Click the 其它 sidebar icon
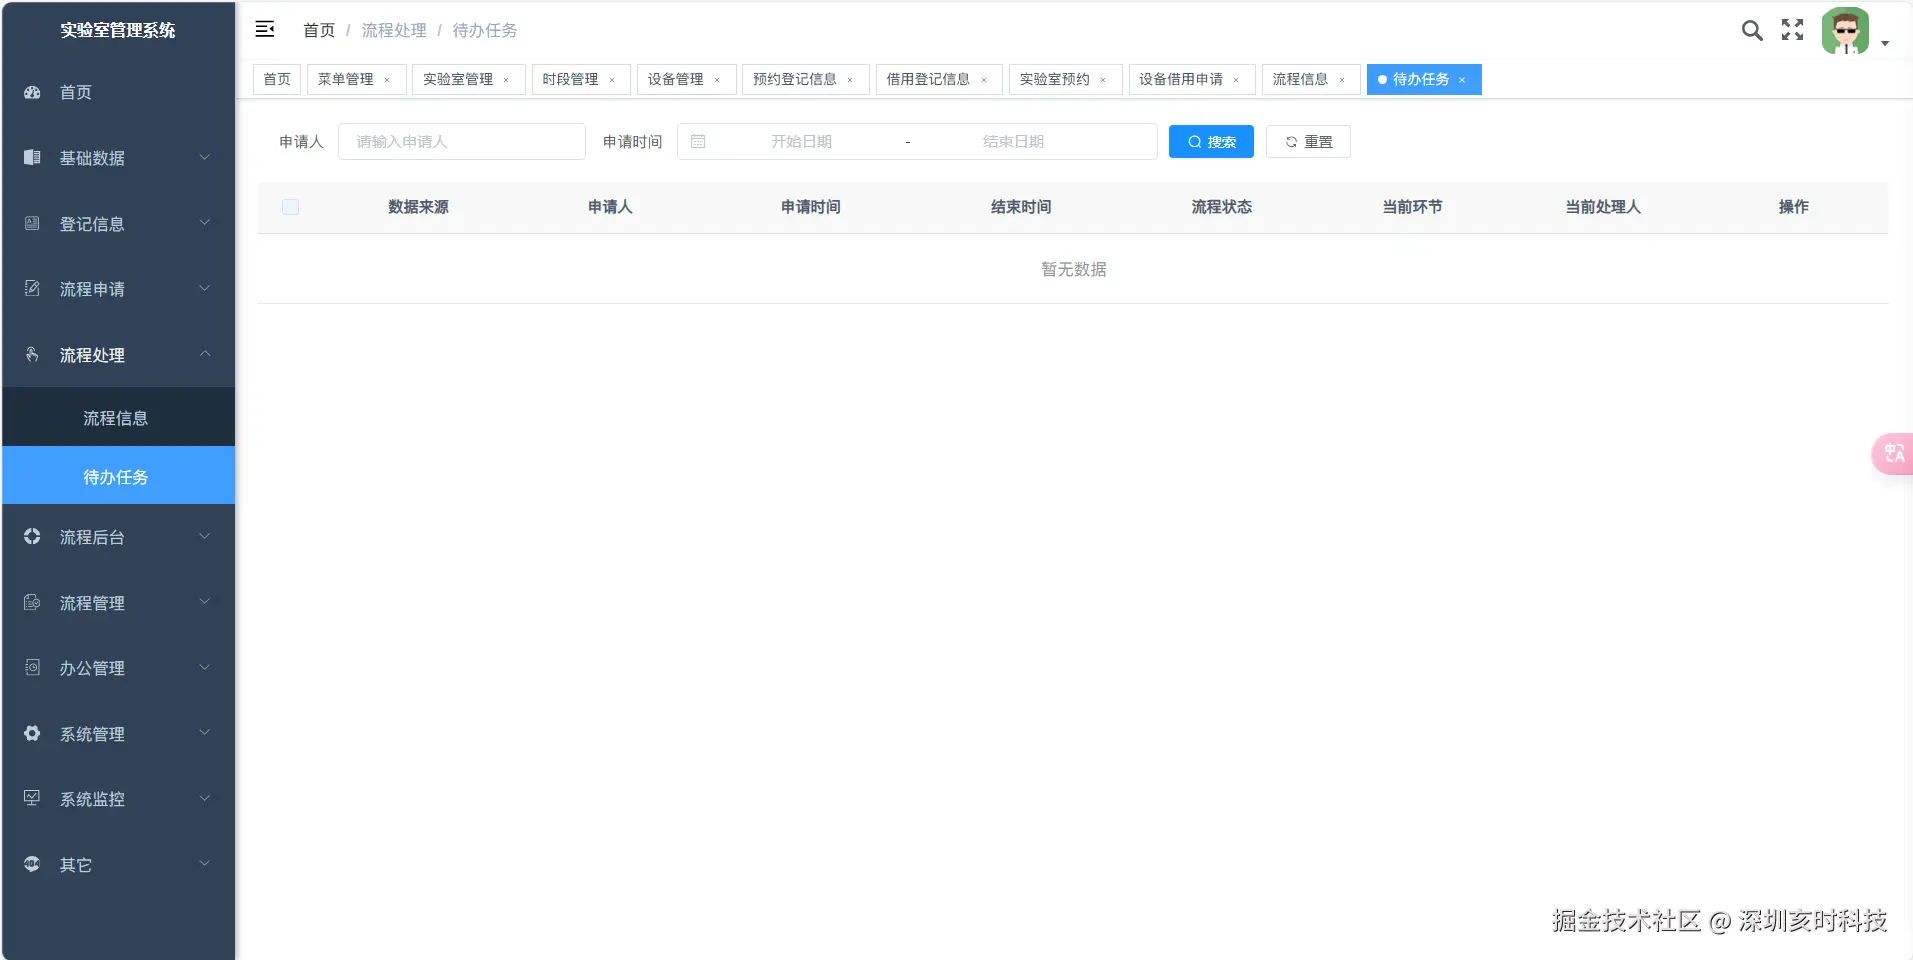 pos(32,864)
